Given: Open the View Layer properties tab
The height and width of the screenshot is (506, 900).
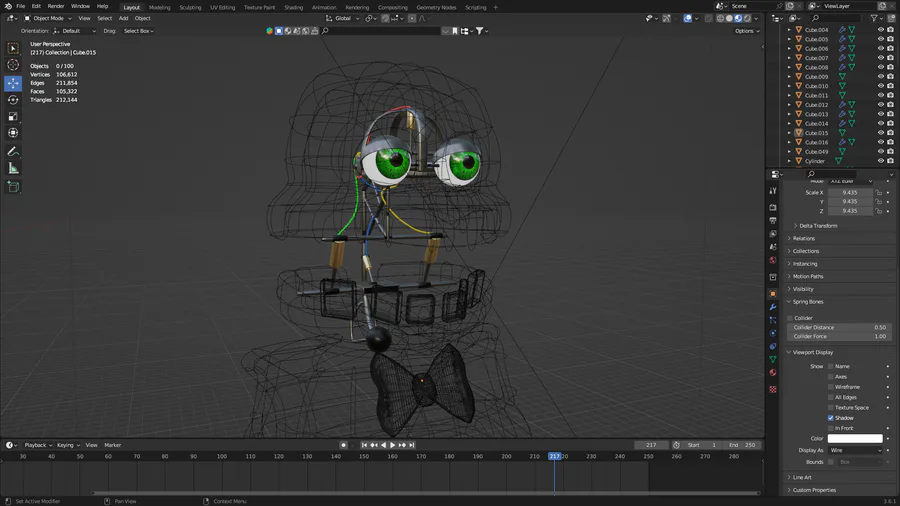Looking at the screenshot, I should coord(773,233).
